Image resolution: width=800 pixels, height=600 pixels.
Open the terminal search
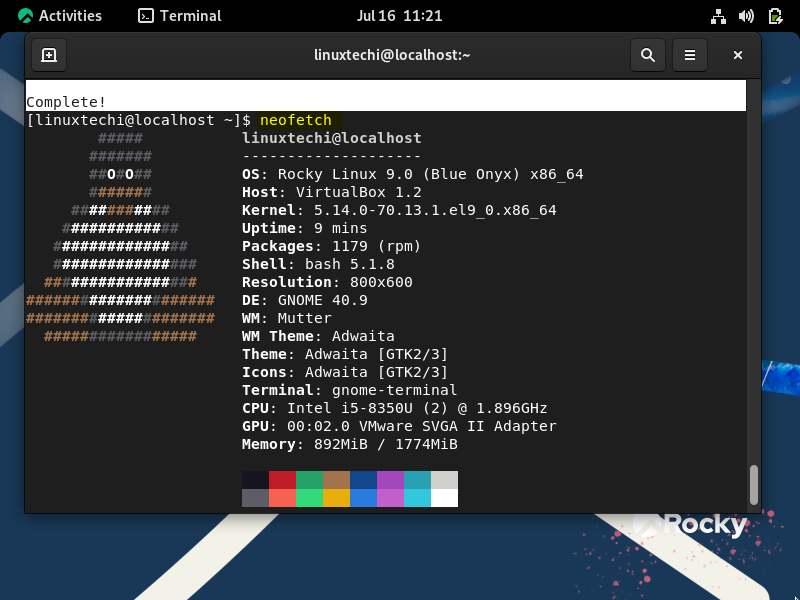[x=647, y=55]
